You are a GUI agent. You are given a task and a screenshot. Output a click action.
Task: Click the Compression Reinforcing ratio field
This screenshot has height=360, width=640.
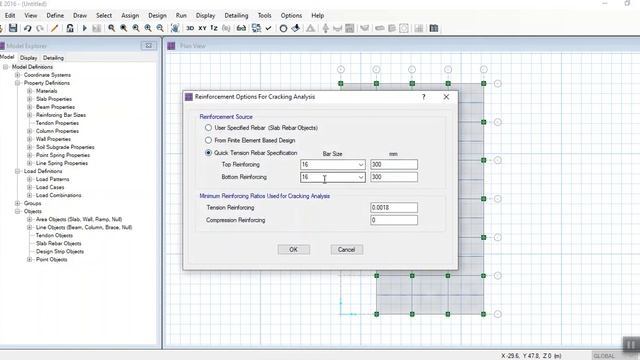[x=394, y=220]
